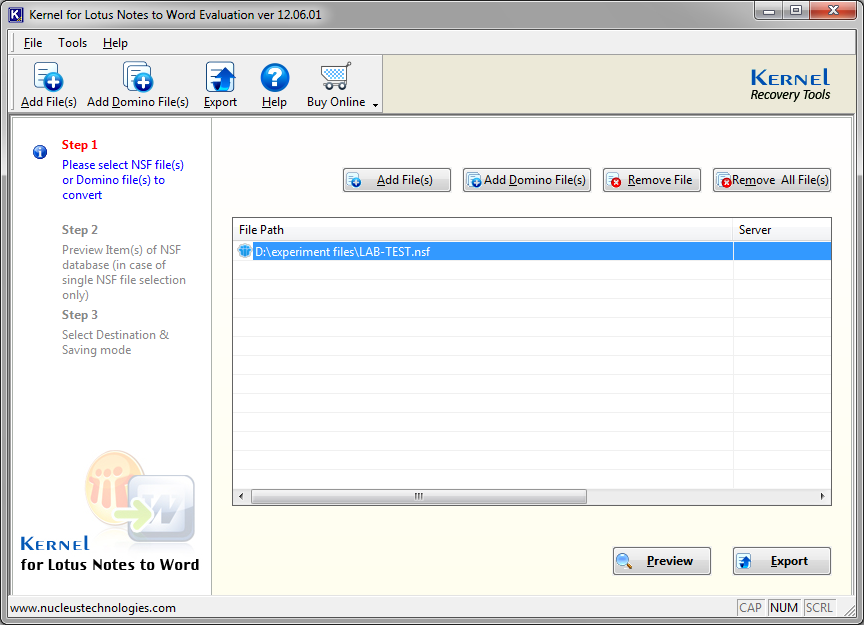Click the NUM indicator in the status bar

pos(784,607)
